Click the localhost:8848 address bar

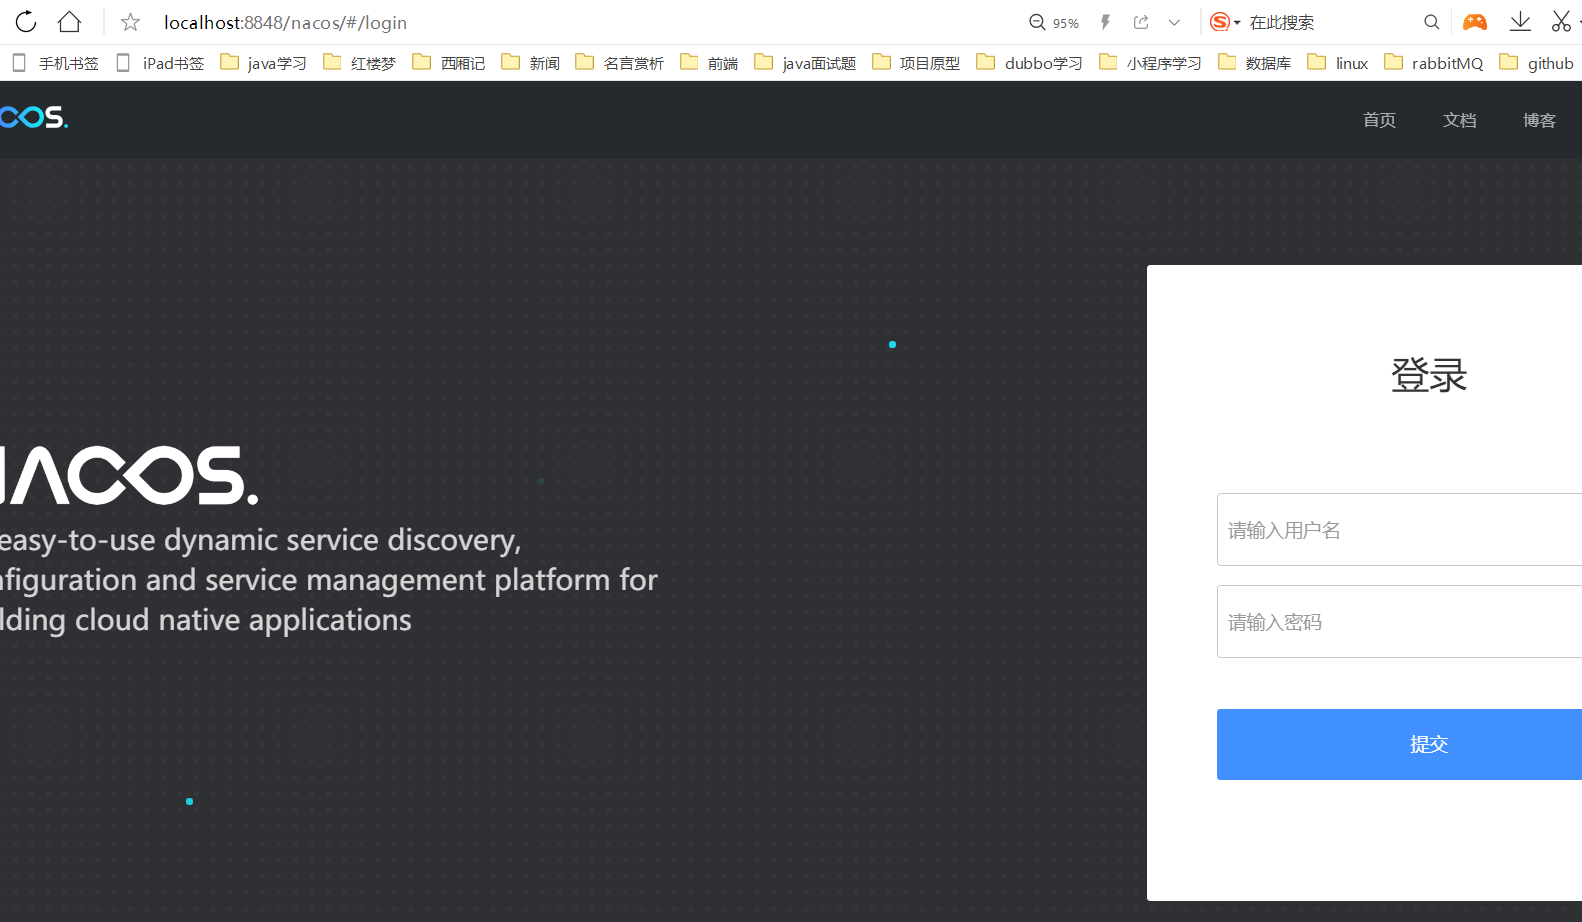point(285,22)
